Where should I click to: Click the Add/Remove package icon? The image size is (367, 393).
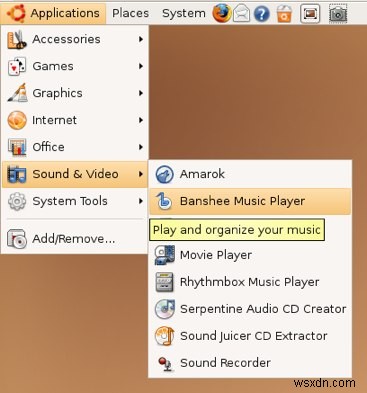[17, 239]
